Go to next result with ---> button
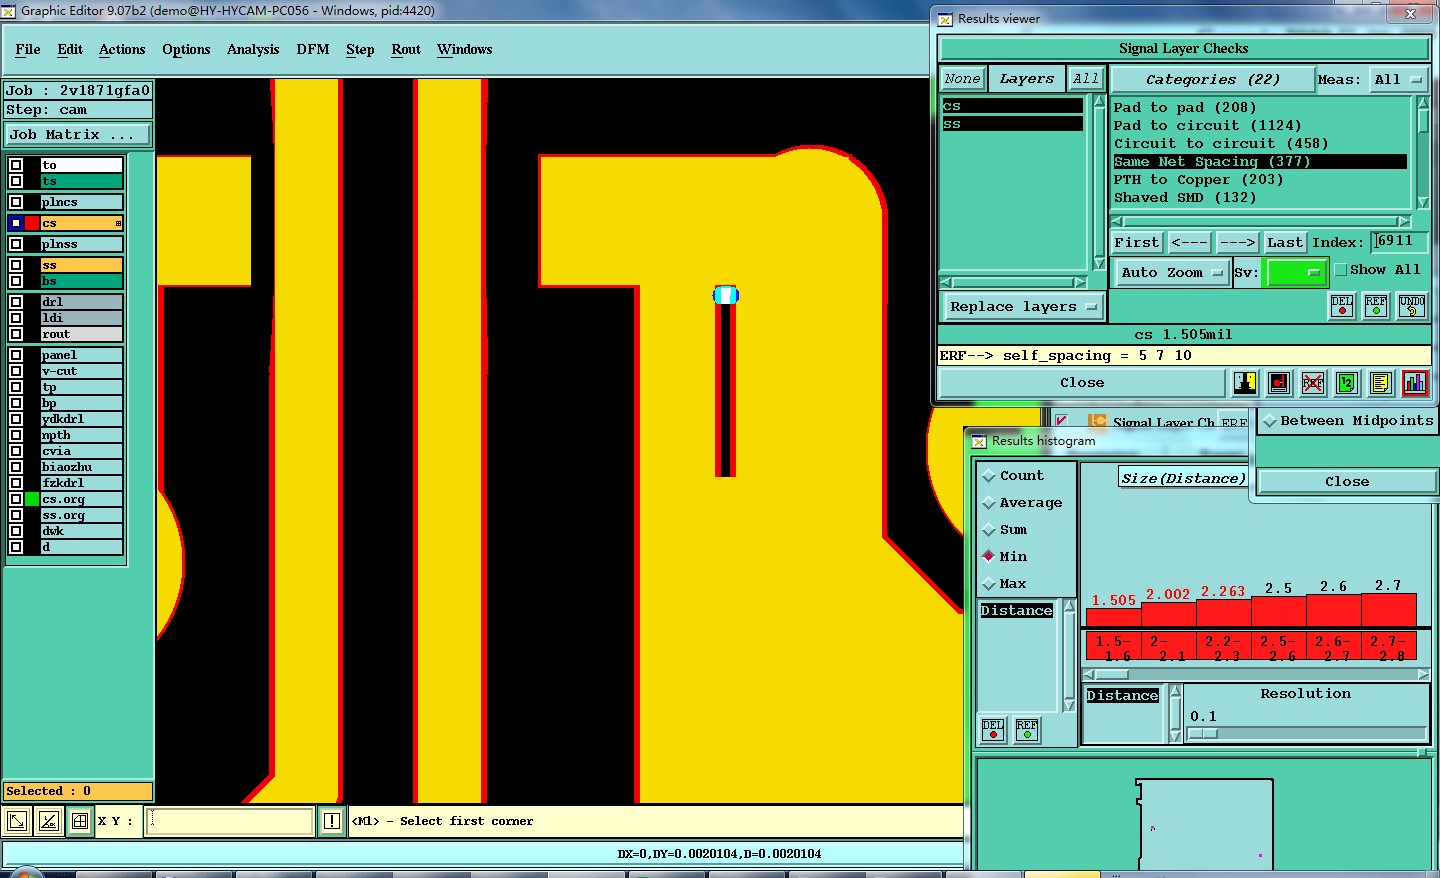1440x878 pixels. tap(1237, 242)
